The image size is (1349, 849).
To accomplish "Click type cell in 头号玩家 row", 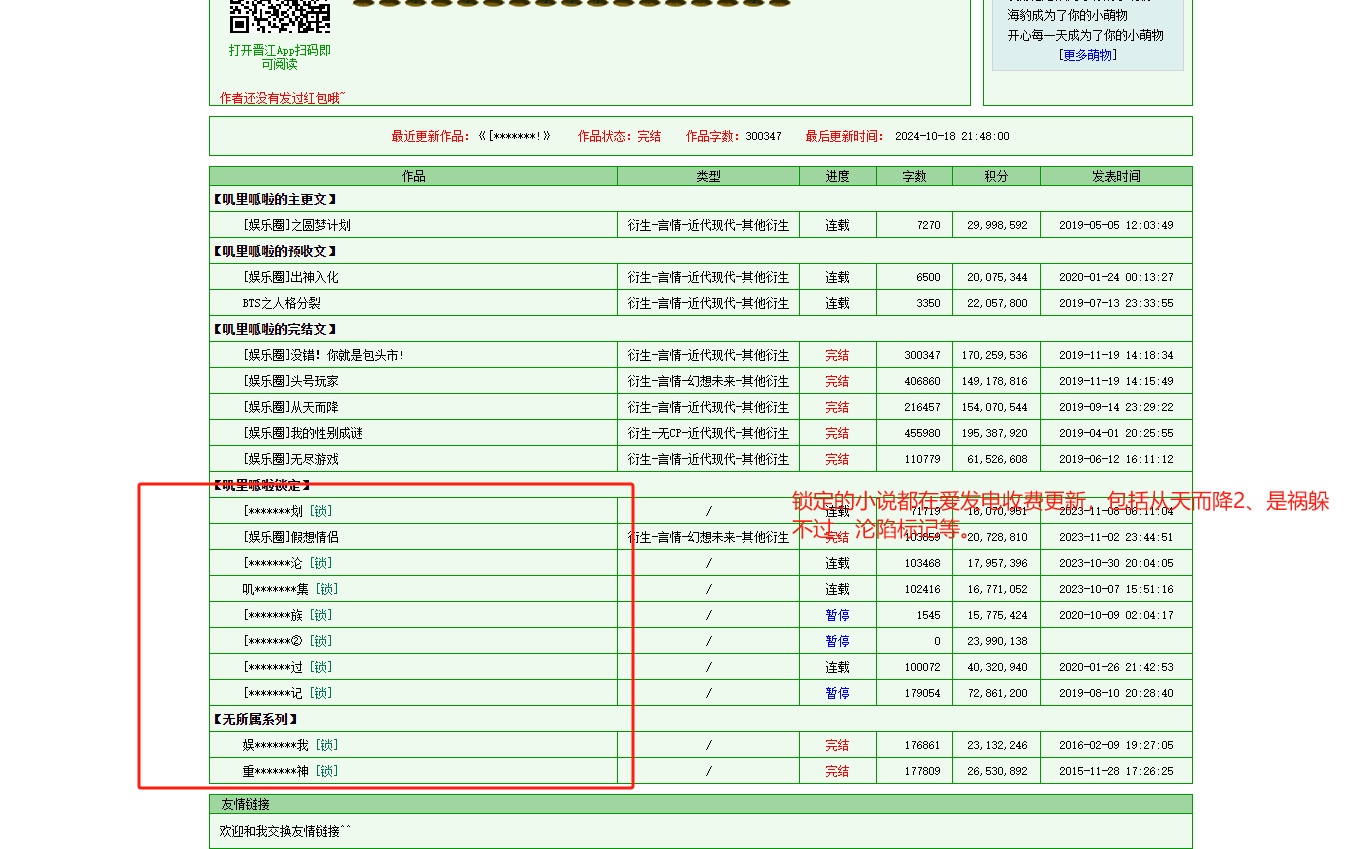I will 708,381.
